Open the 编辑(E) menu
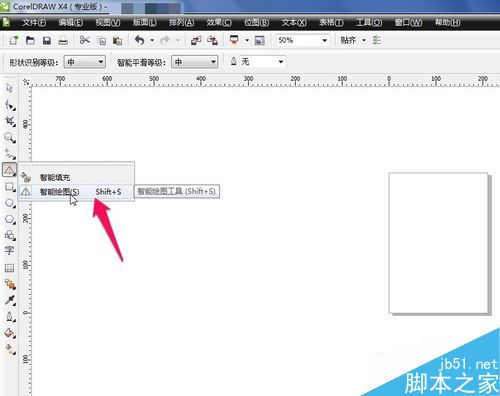500x396 pixels. click(71, 23)
